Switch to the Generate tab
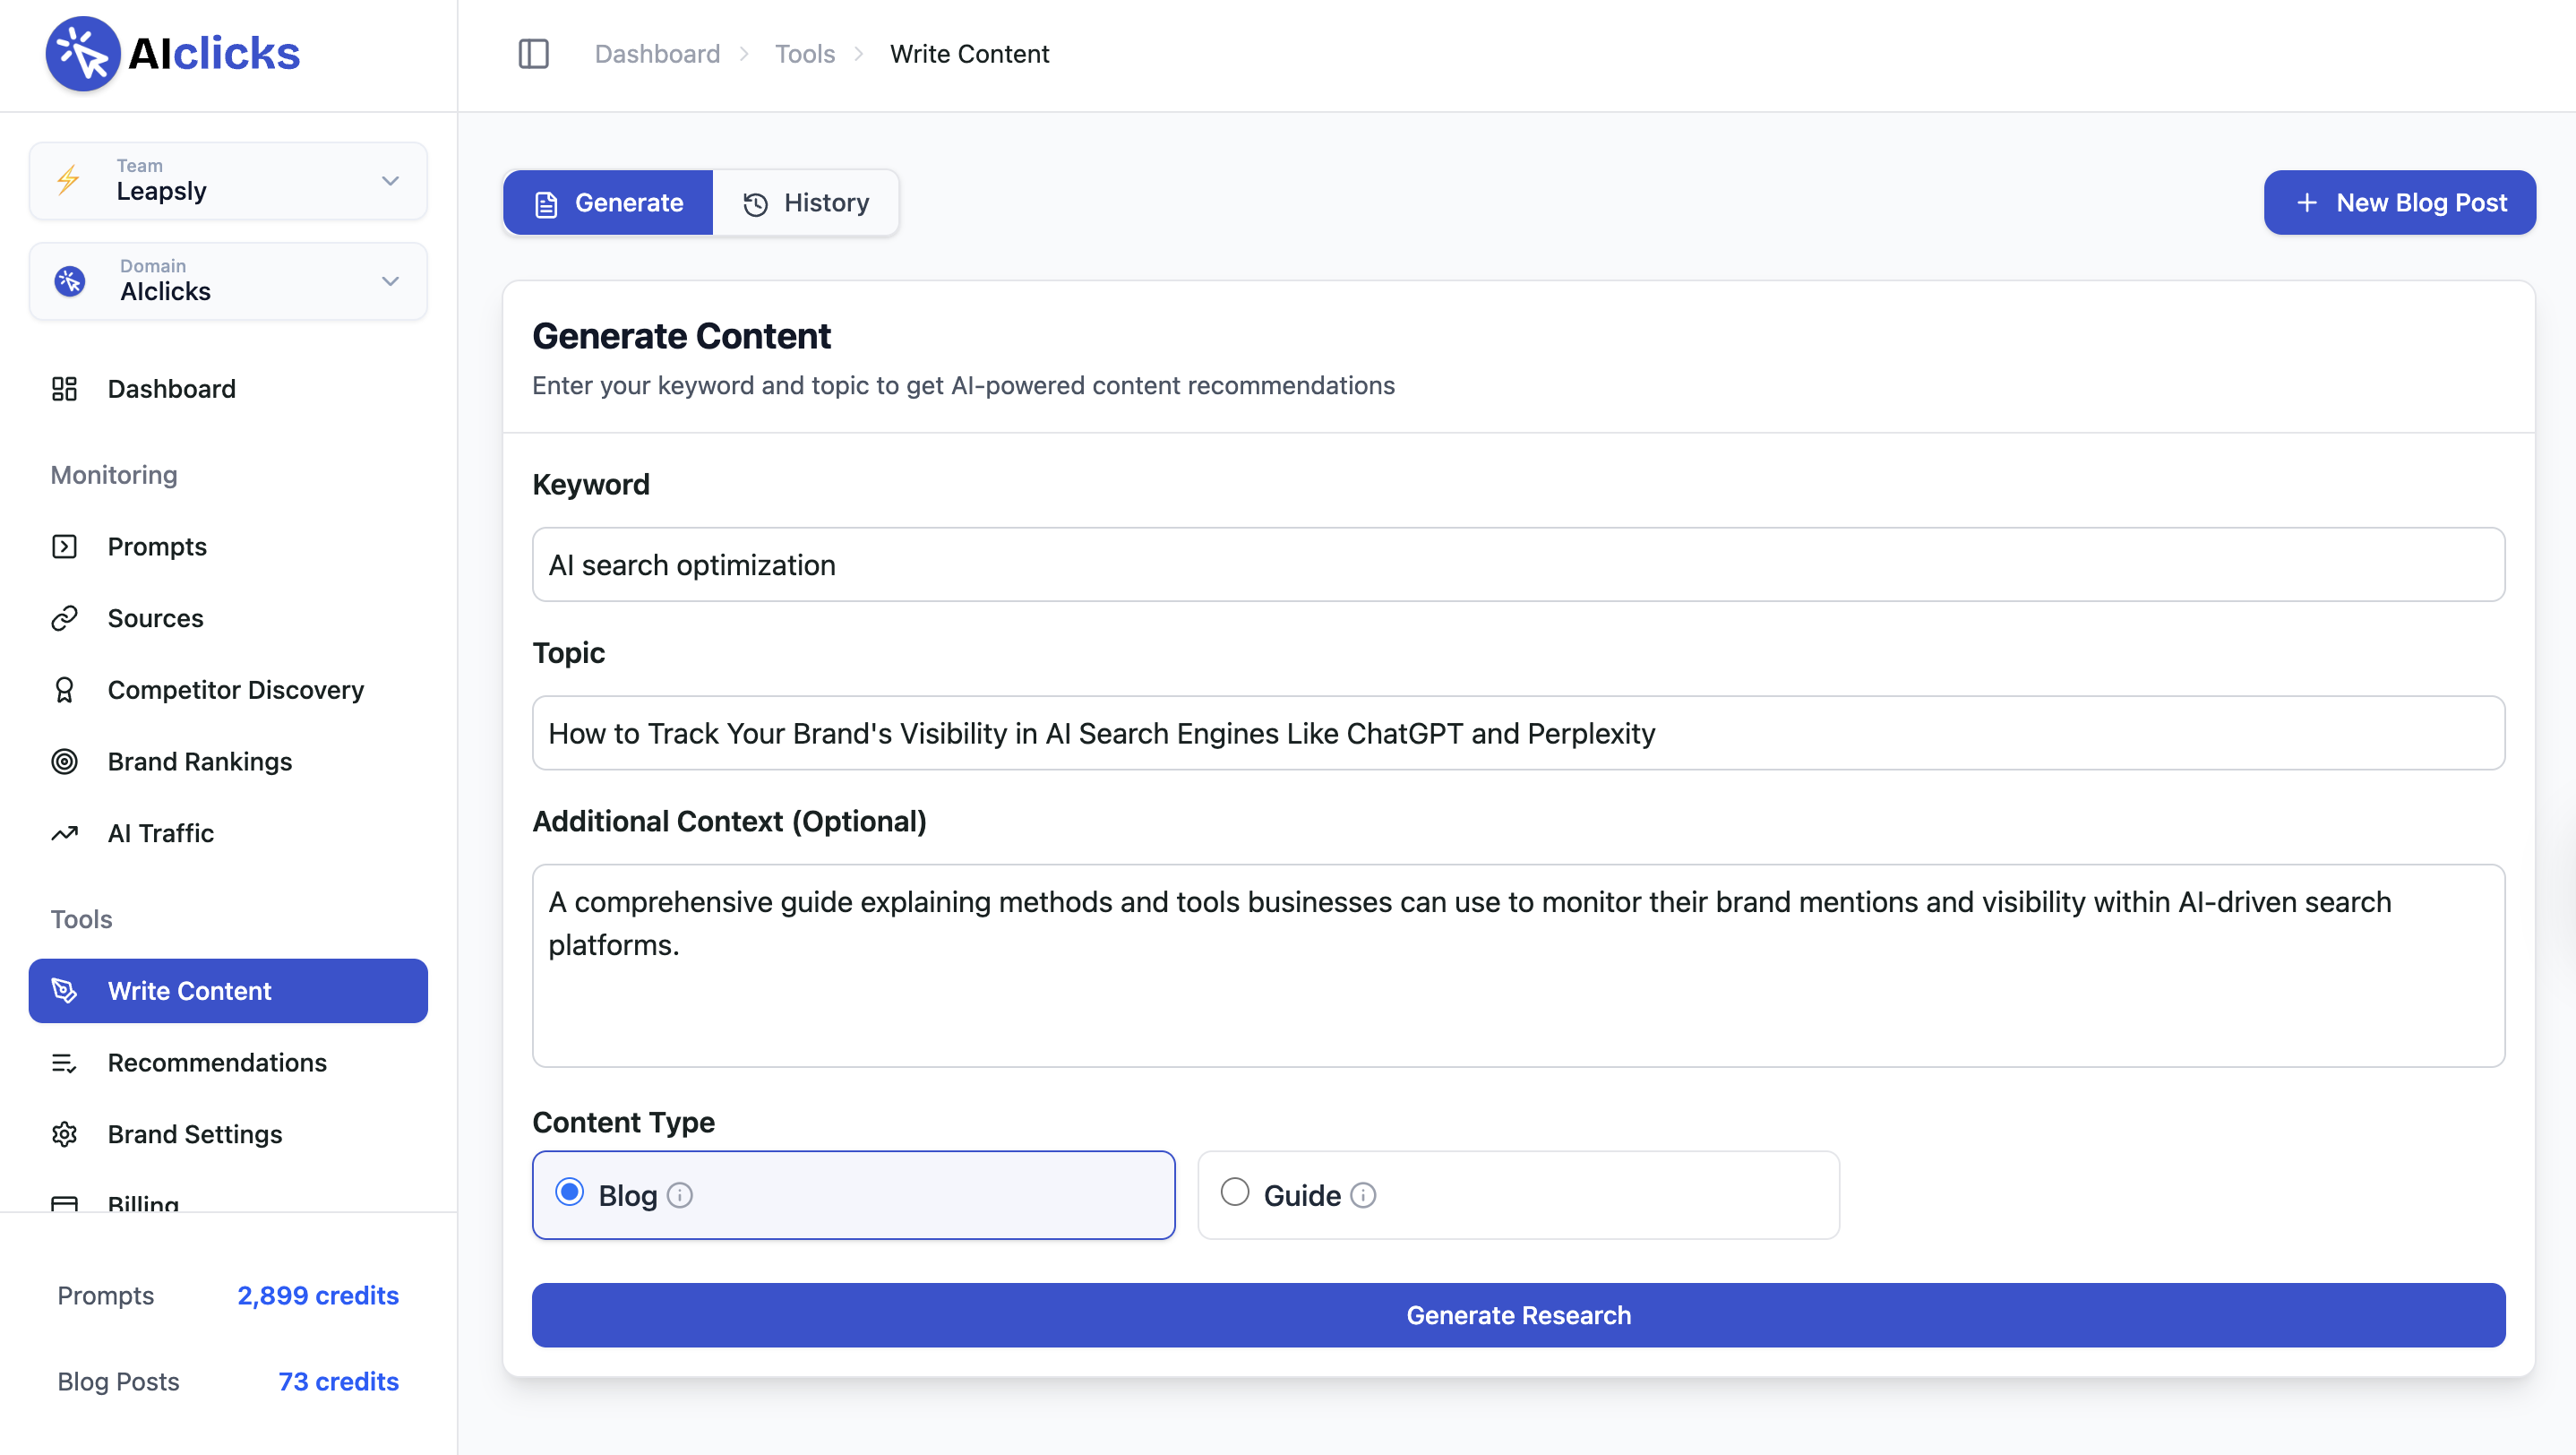The image size is (2576, 1455). (609, 203)
